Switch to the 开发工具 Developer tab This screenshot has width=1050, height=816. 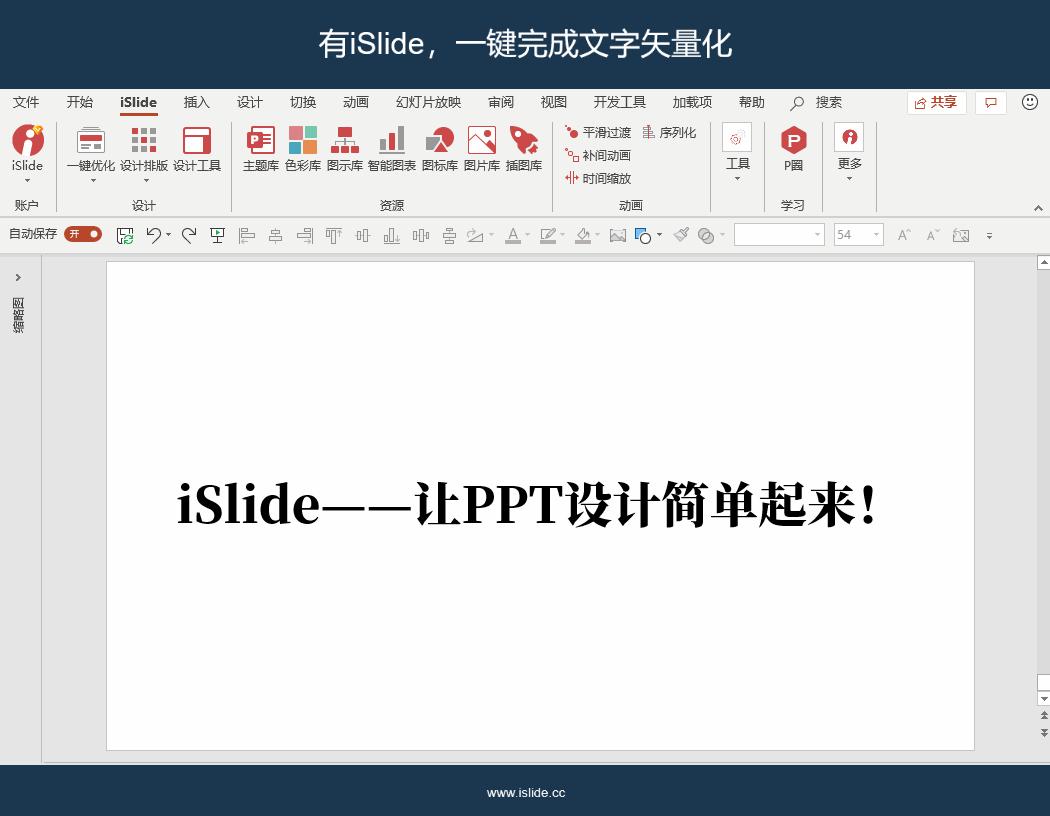point(619,102)
